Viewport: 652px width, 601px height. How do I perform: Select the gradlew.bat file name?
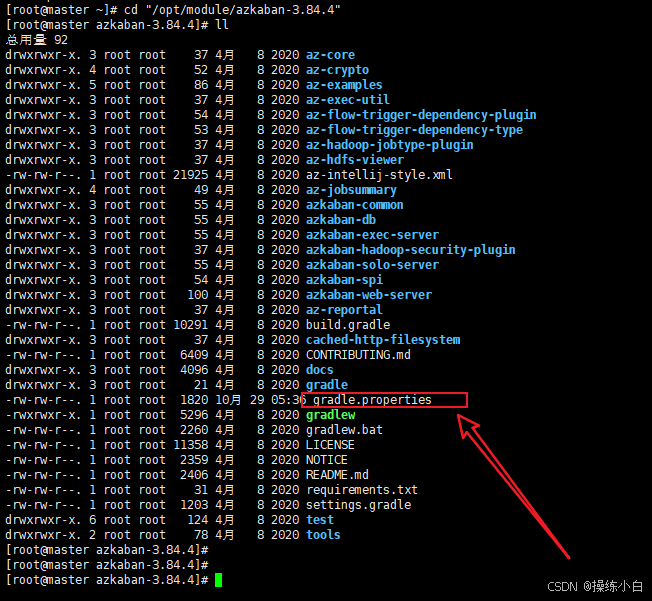pyautogui.click(x=344, y=430)
